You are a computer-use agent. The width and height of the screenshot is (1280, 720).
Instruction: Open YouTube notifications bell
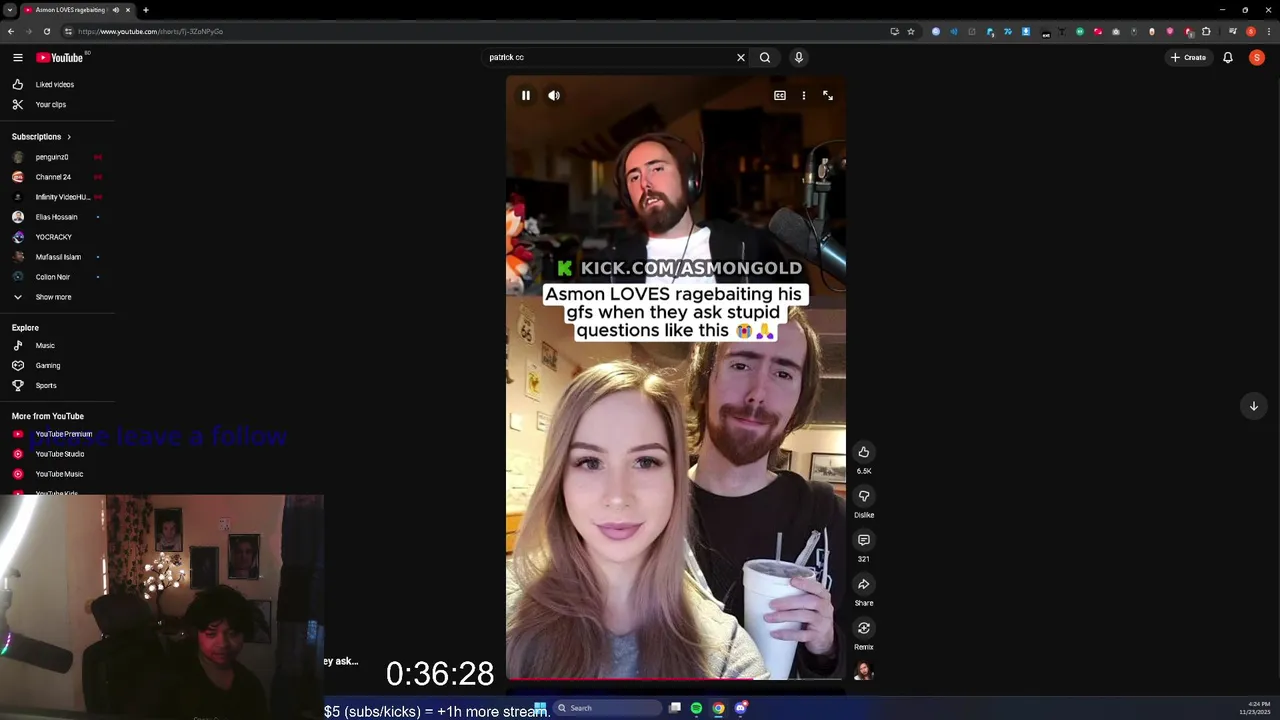[1228, 58]
